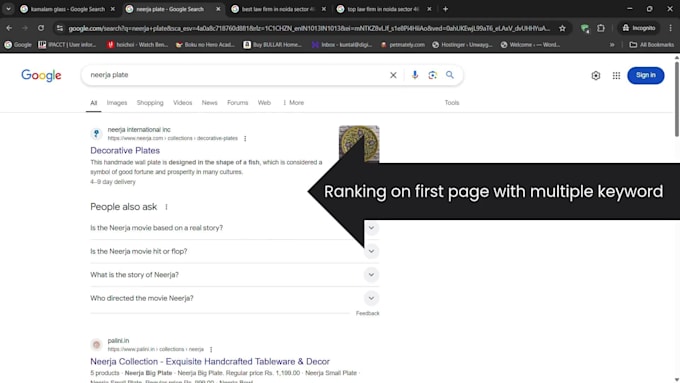Click neerja international inc favicon
Screen dimensions: 680x383
(x=96, y=134)
